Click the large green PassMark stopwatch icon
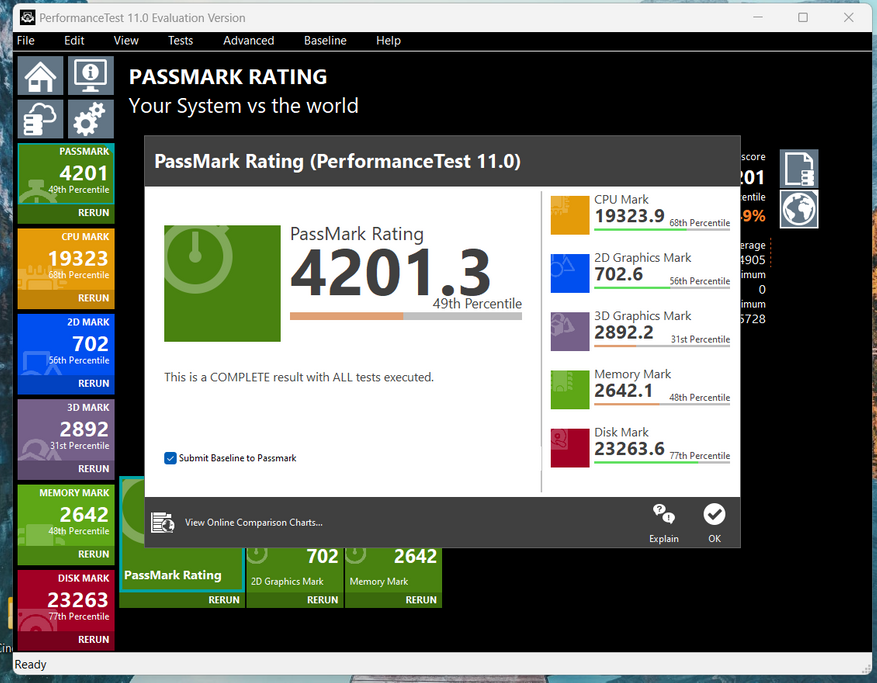Screen dimensions: 877x683 coord(222,283)
